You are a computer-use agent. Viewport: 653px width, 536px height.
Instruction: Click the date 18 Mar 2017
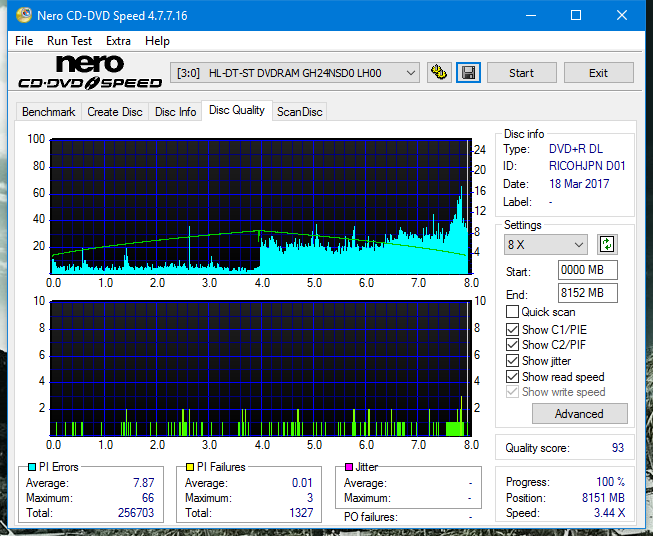(579, 184)
